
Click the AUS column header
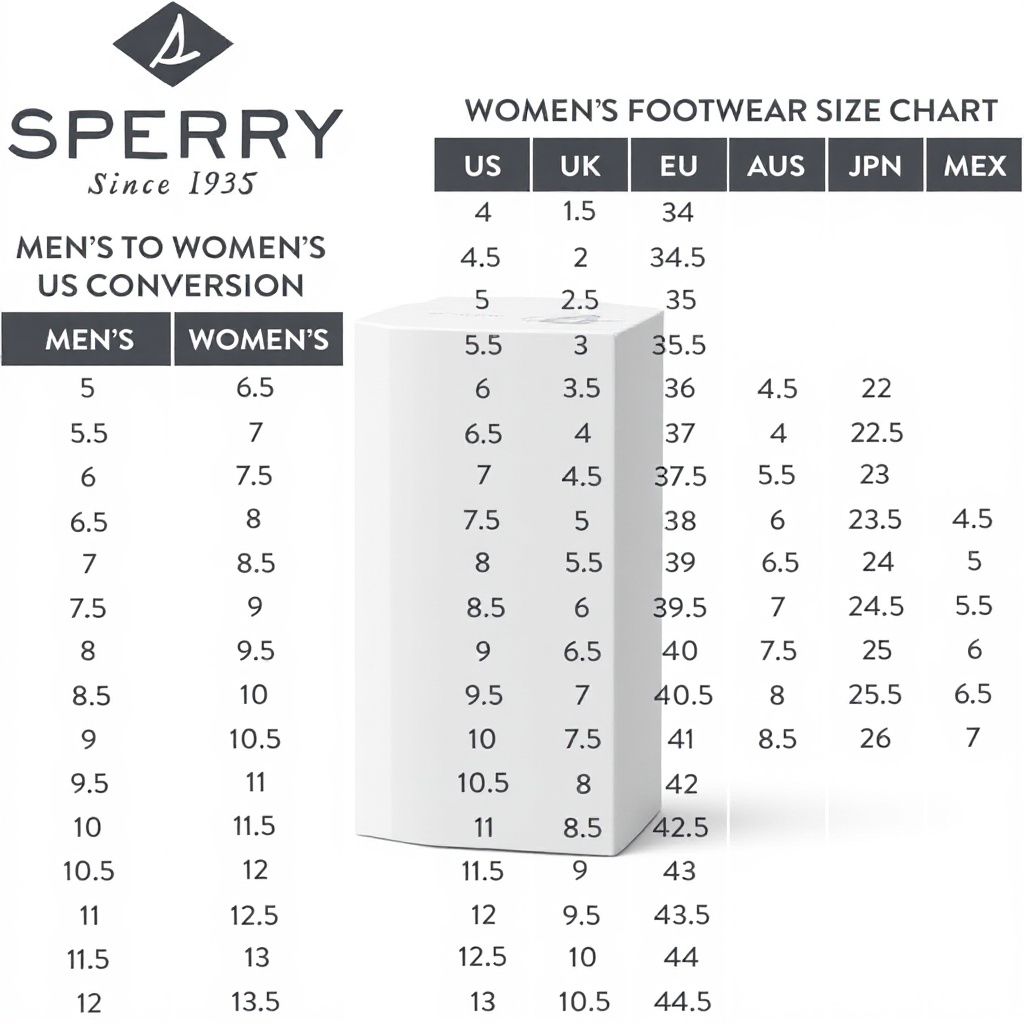click(777, 165)
